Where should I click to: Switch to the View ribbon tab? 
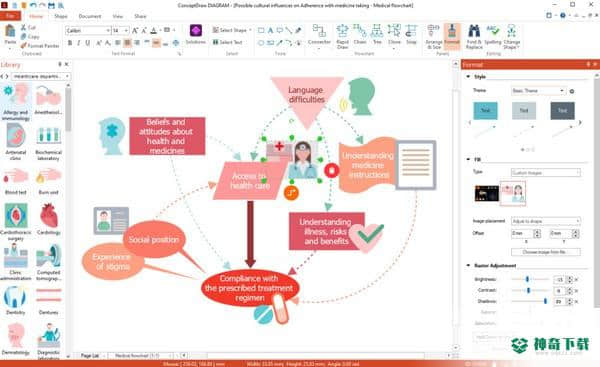point(118,16)
